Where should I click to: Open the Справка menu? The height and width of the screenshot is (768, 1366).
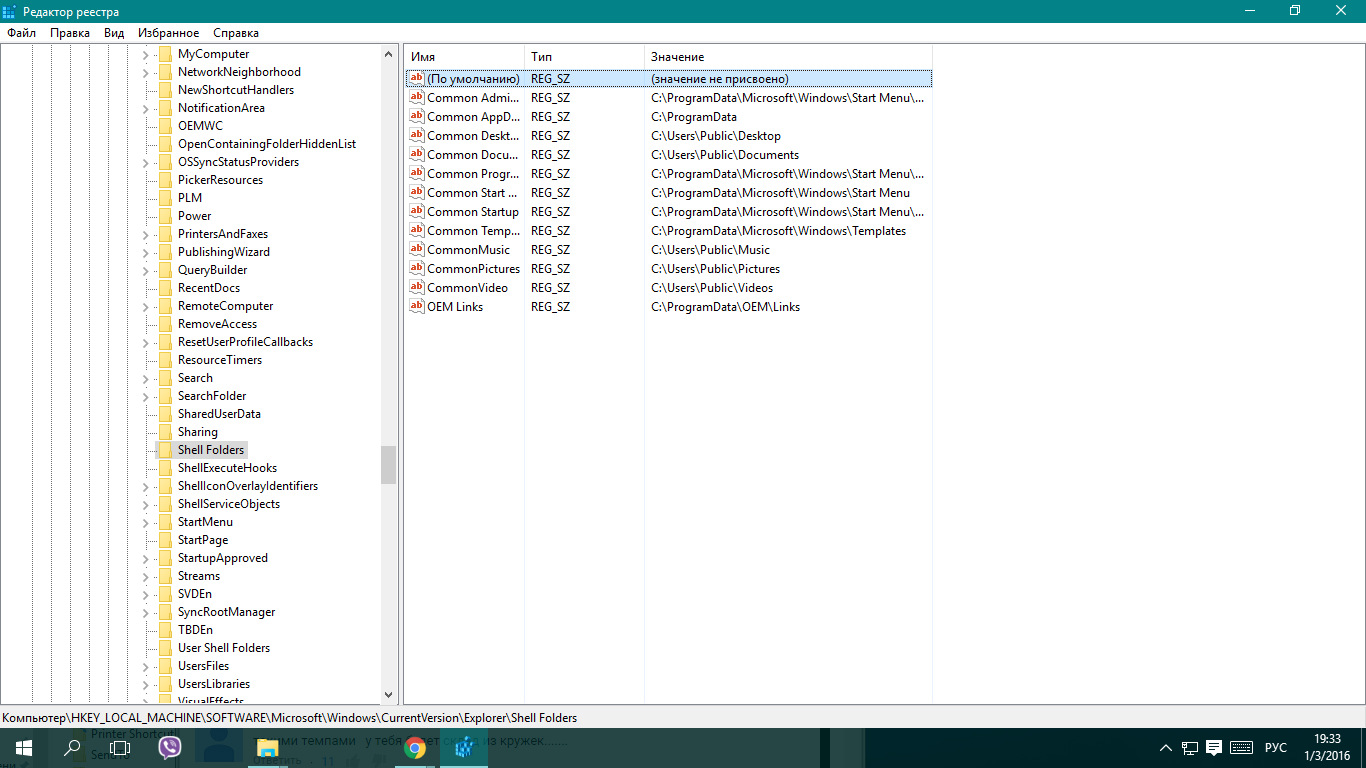pyautogui.click(x=236, y=33)
